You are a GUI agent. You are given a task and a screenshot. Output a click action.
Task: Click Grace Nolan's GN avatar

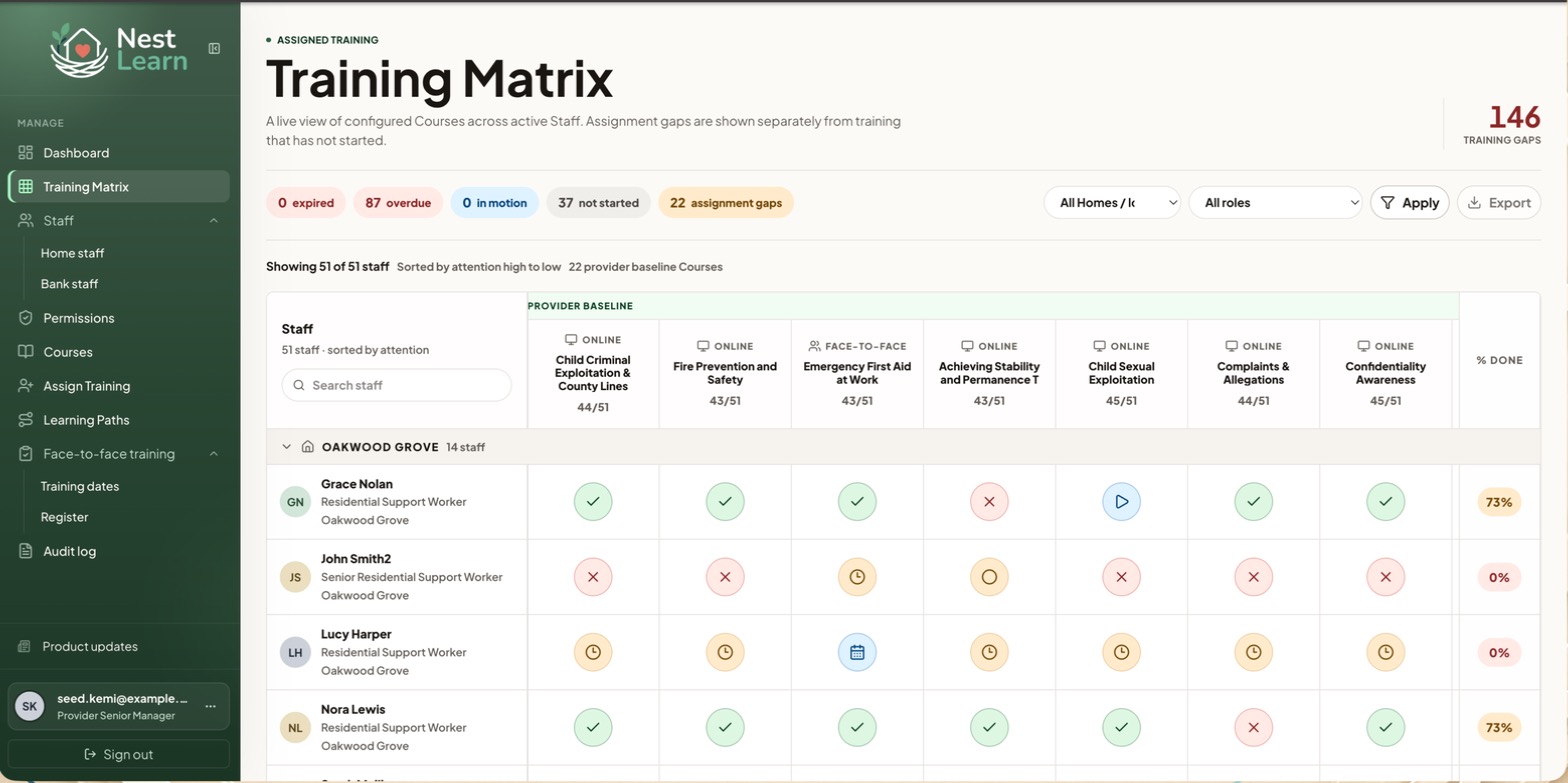(x=296, y=502)
